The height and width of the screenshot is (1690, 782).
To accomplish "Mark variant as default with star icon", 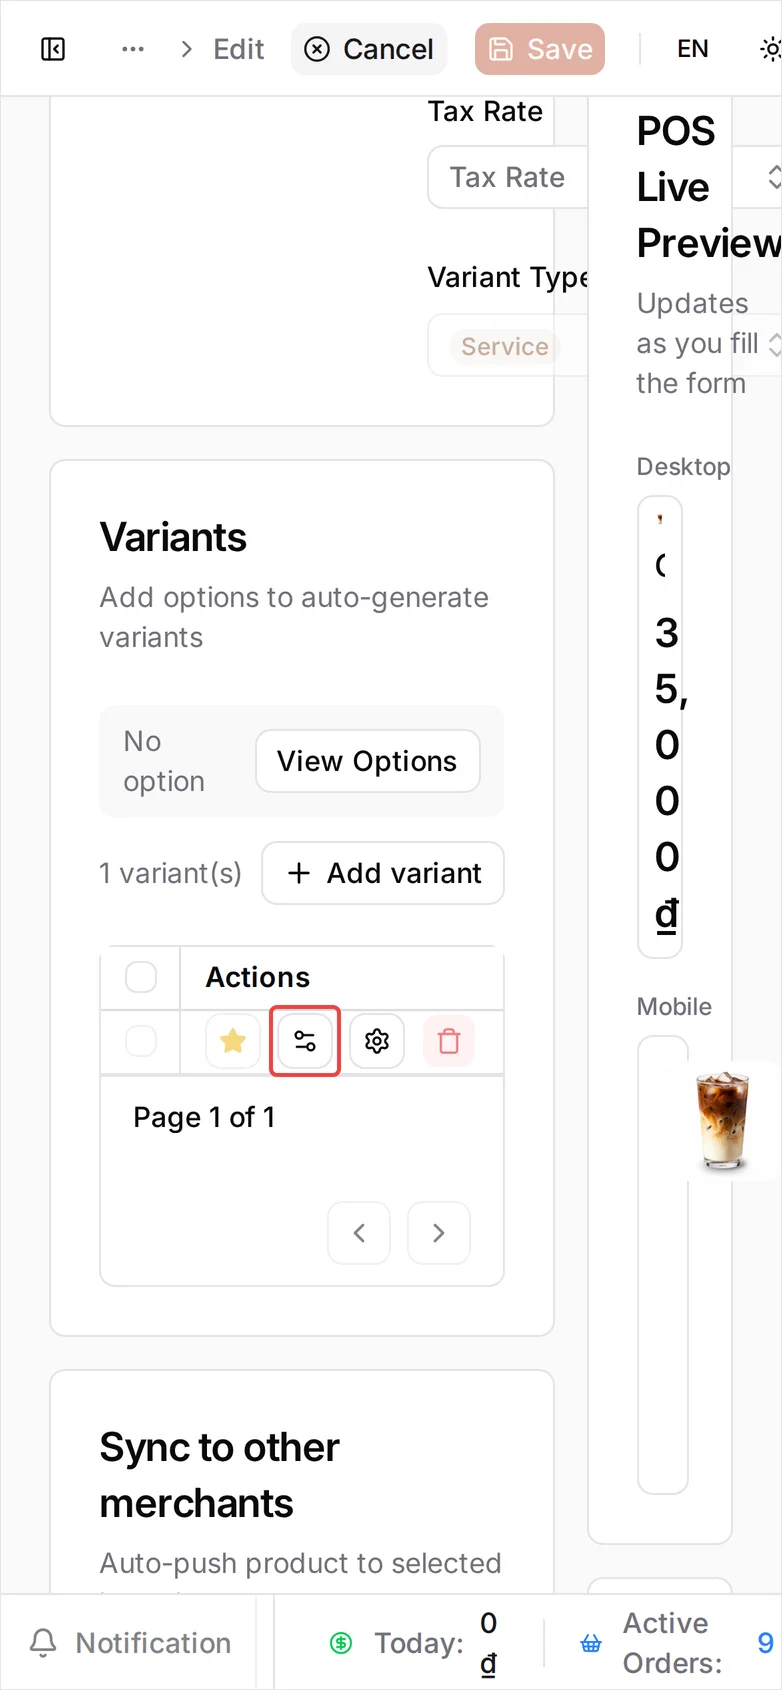I will tap(233, 1041).
